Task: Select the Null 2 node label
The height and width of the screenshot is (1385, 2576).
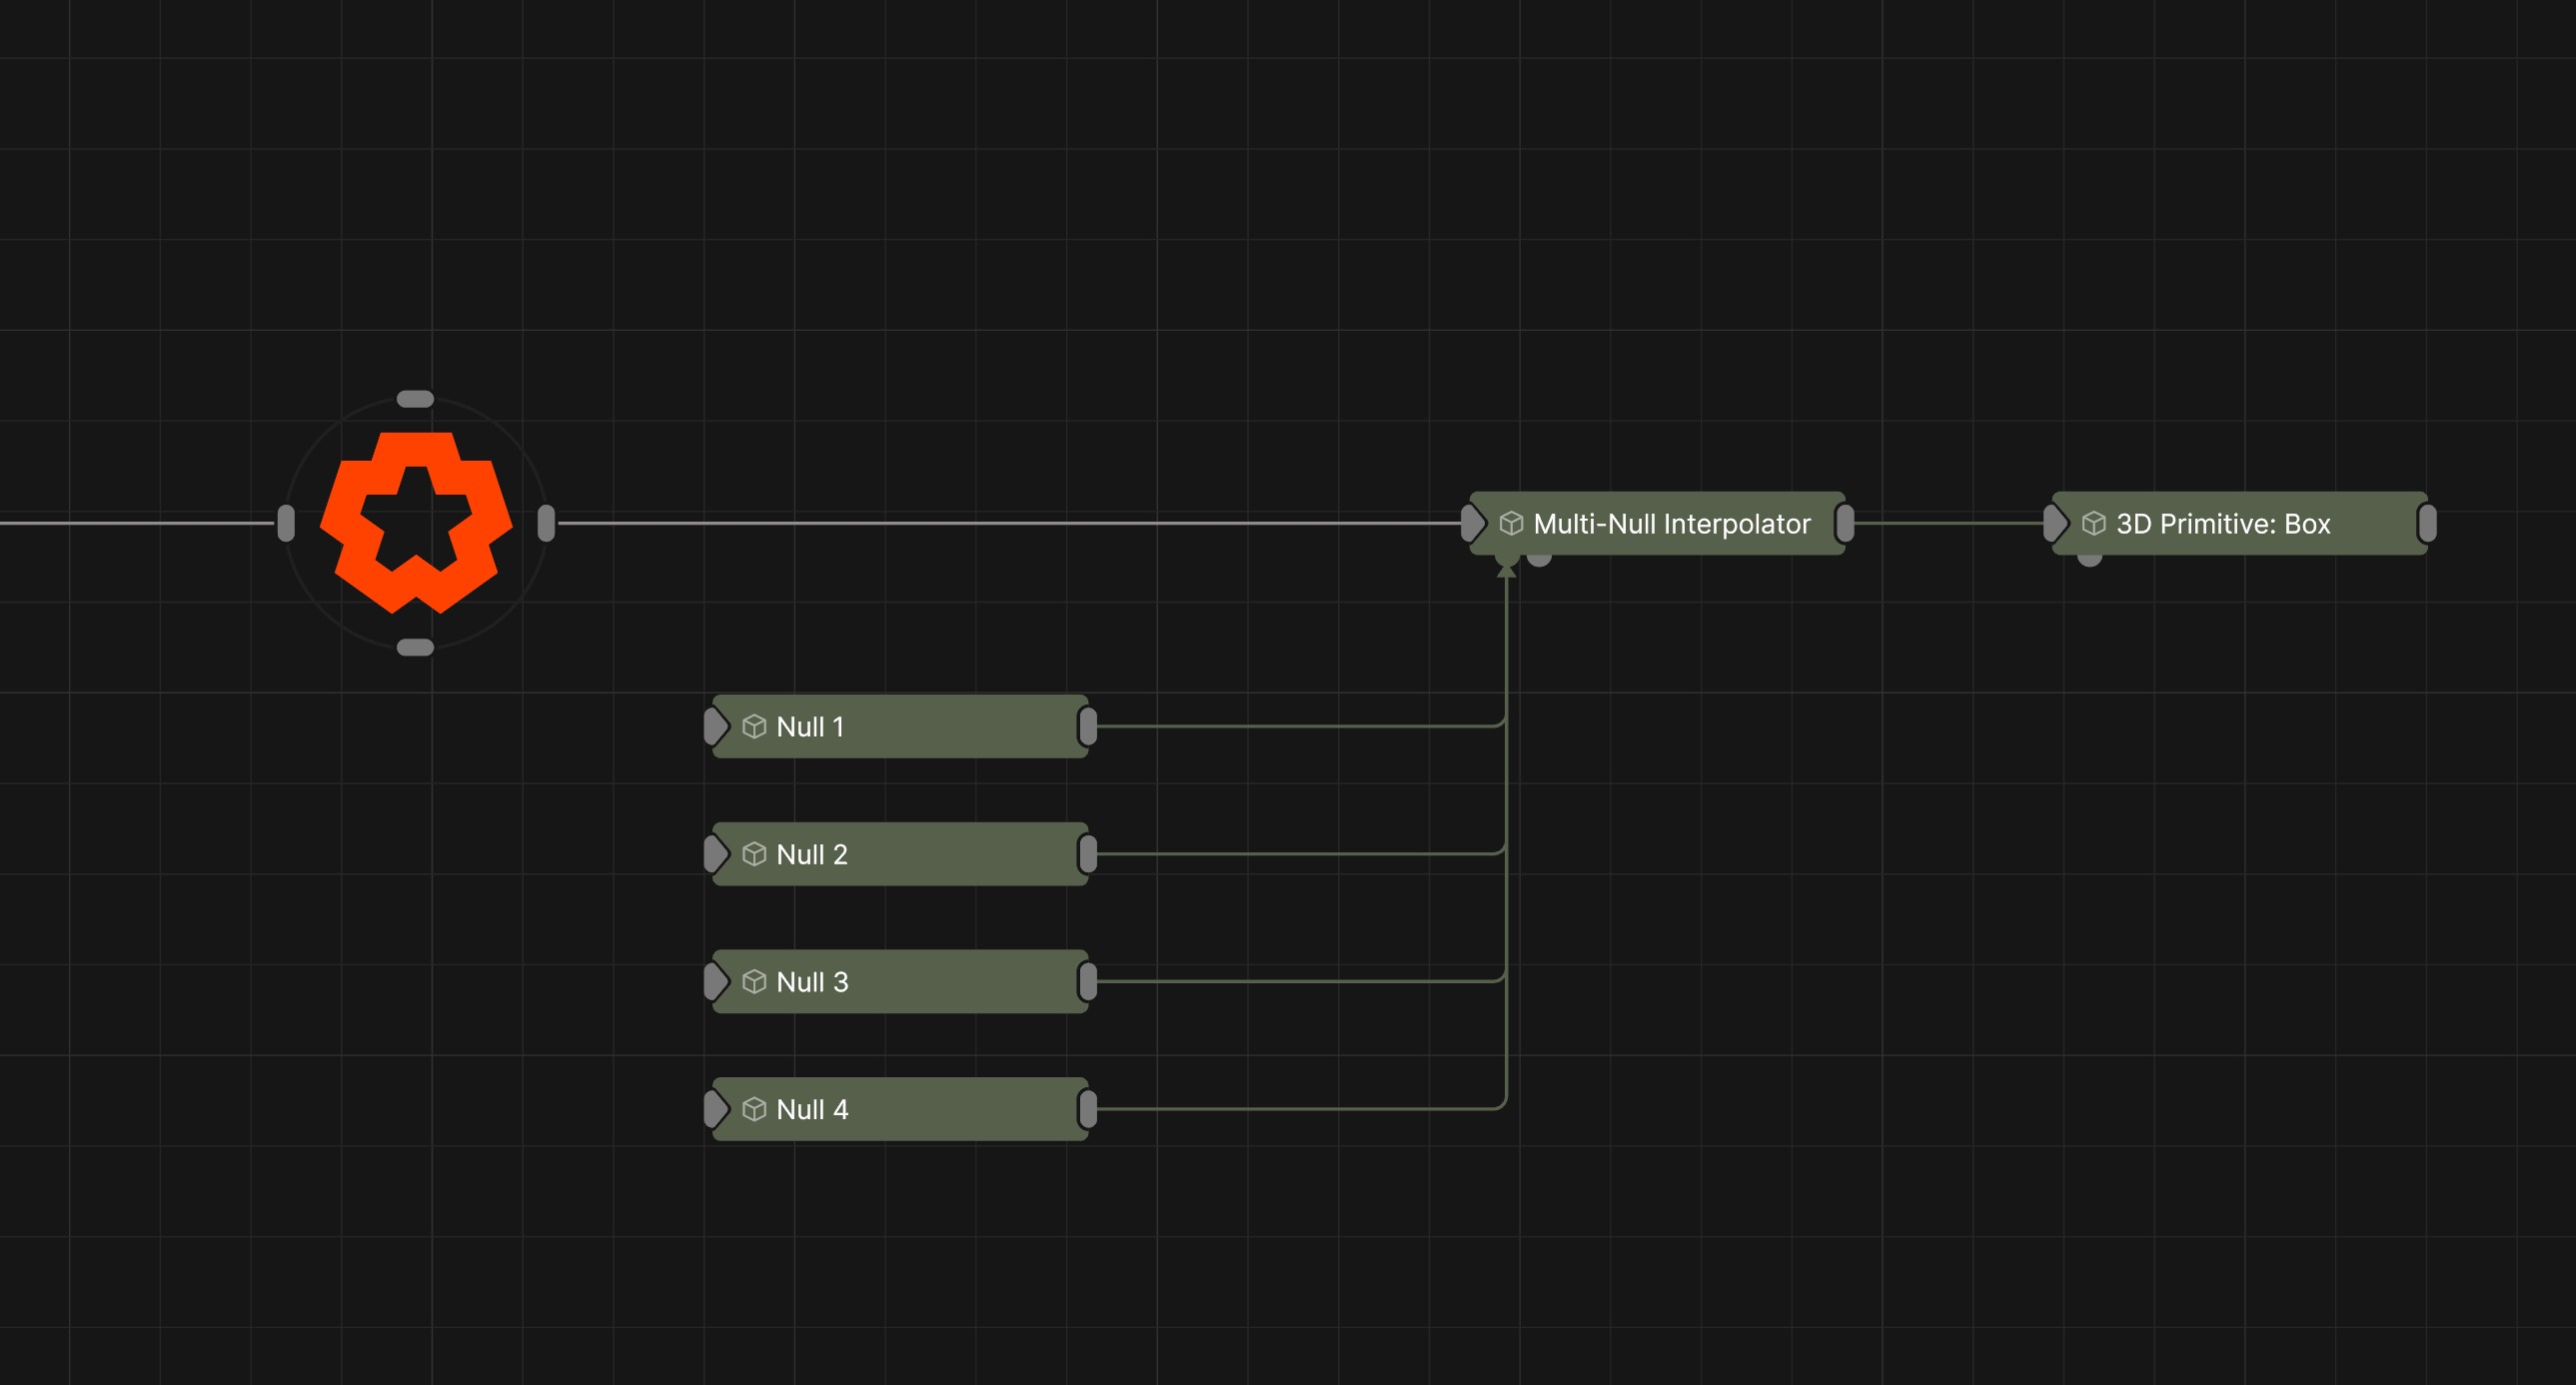Action: pos(812,855)
